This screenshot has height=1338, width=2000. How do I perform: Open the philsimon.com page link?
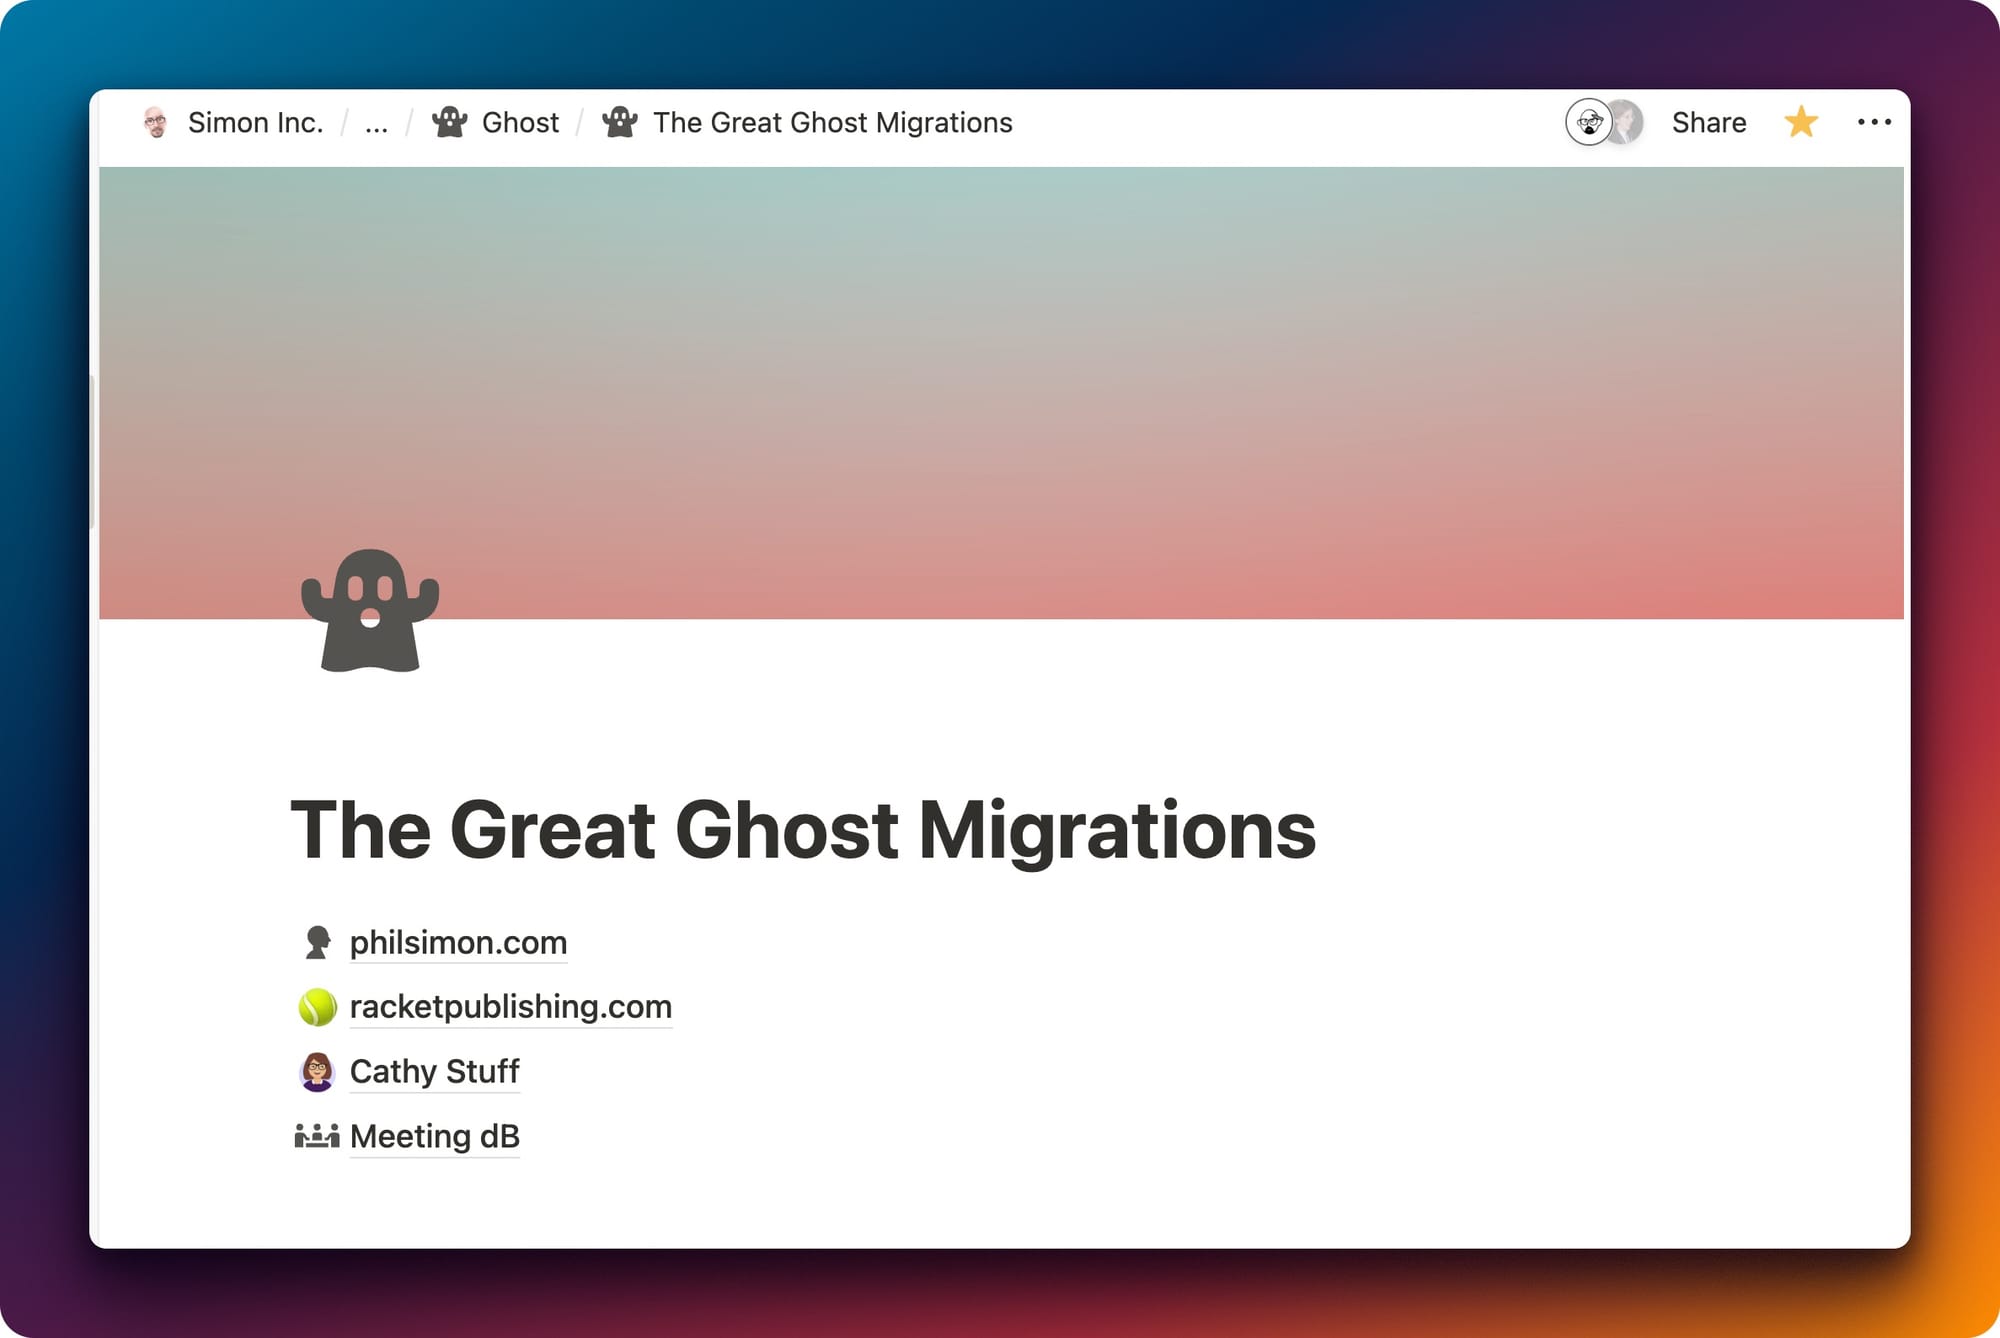[458, 942]
